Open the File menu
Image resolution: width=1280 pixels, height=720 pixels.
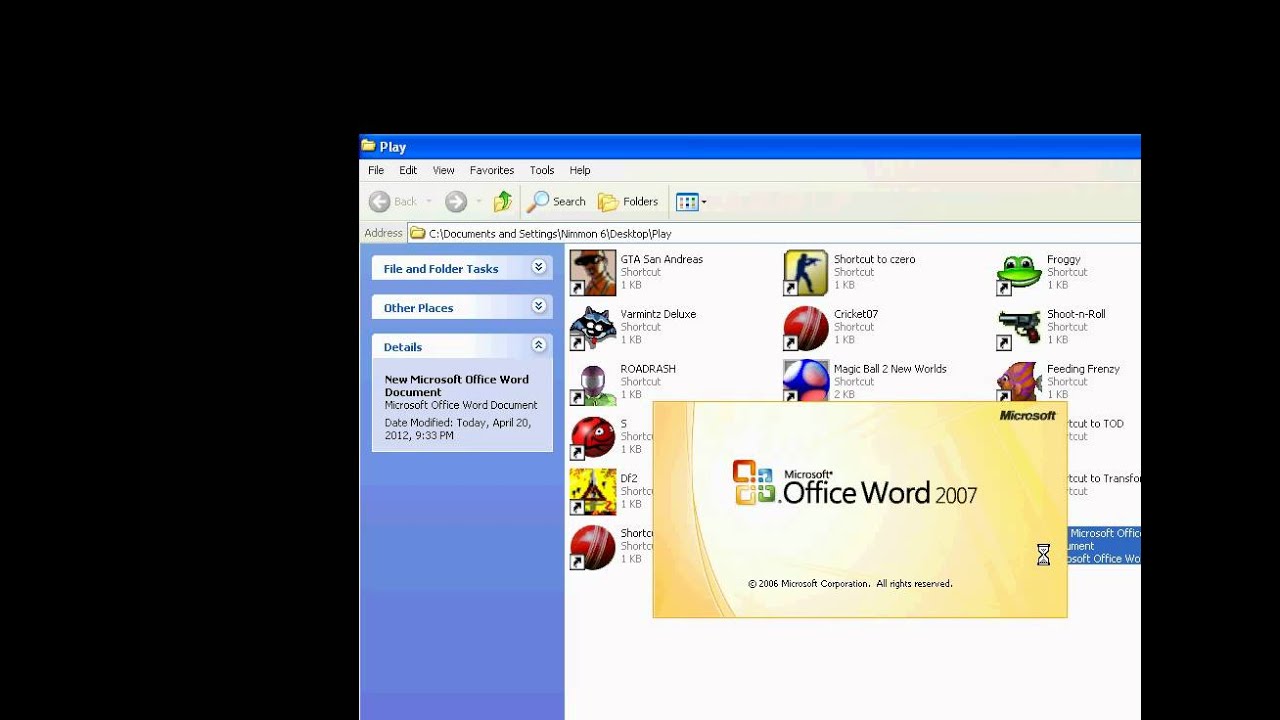click(376, 171)
